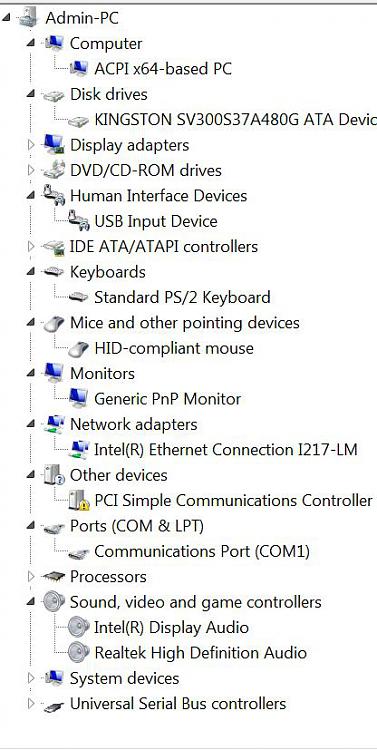This screenshot has width=377, height=750.
Task: Select the Other devices category label
Action: [119, 475]
